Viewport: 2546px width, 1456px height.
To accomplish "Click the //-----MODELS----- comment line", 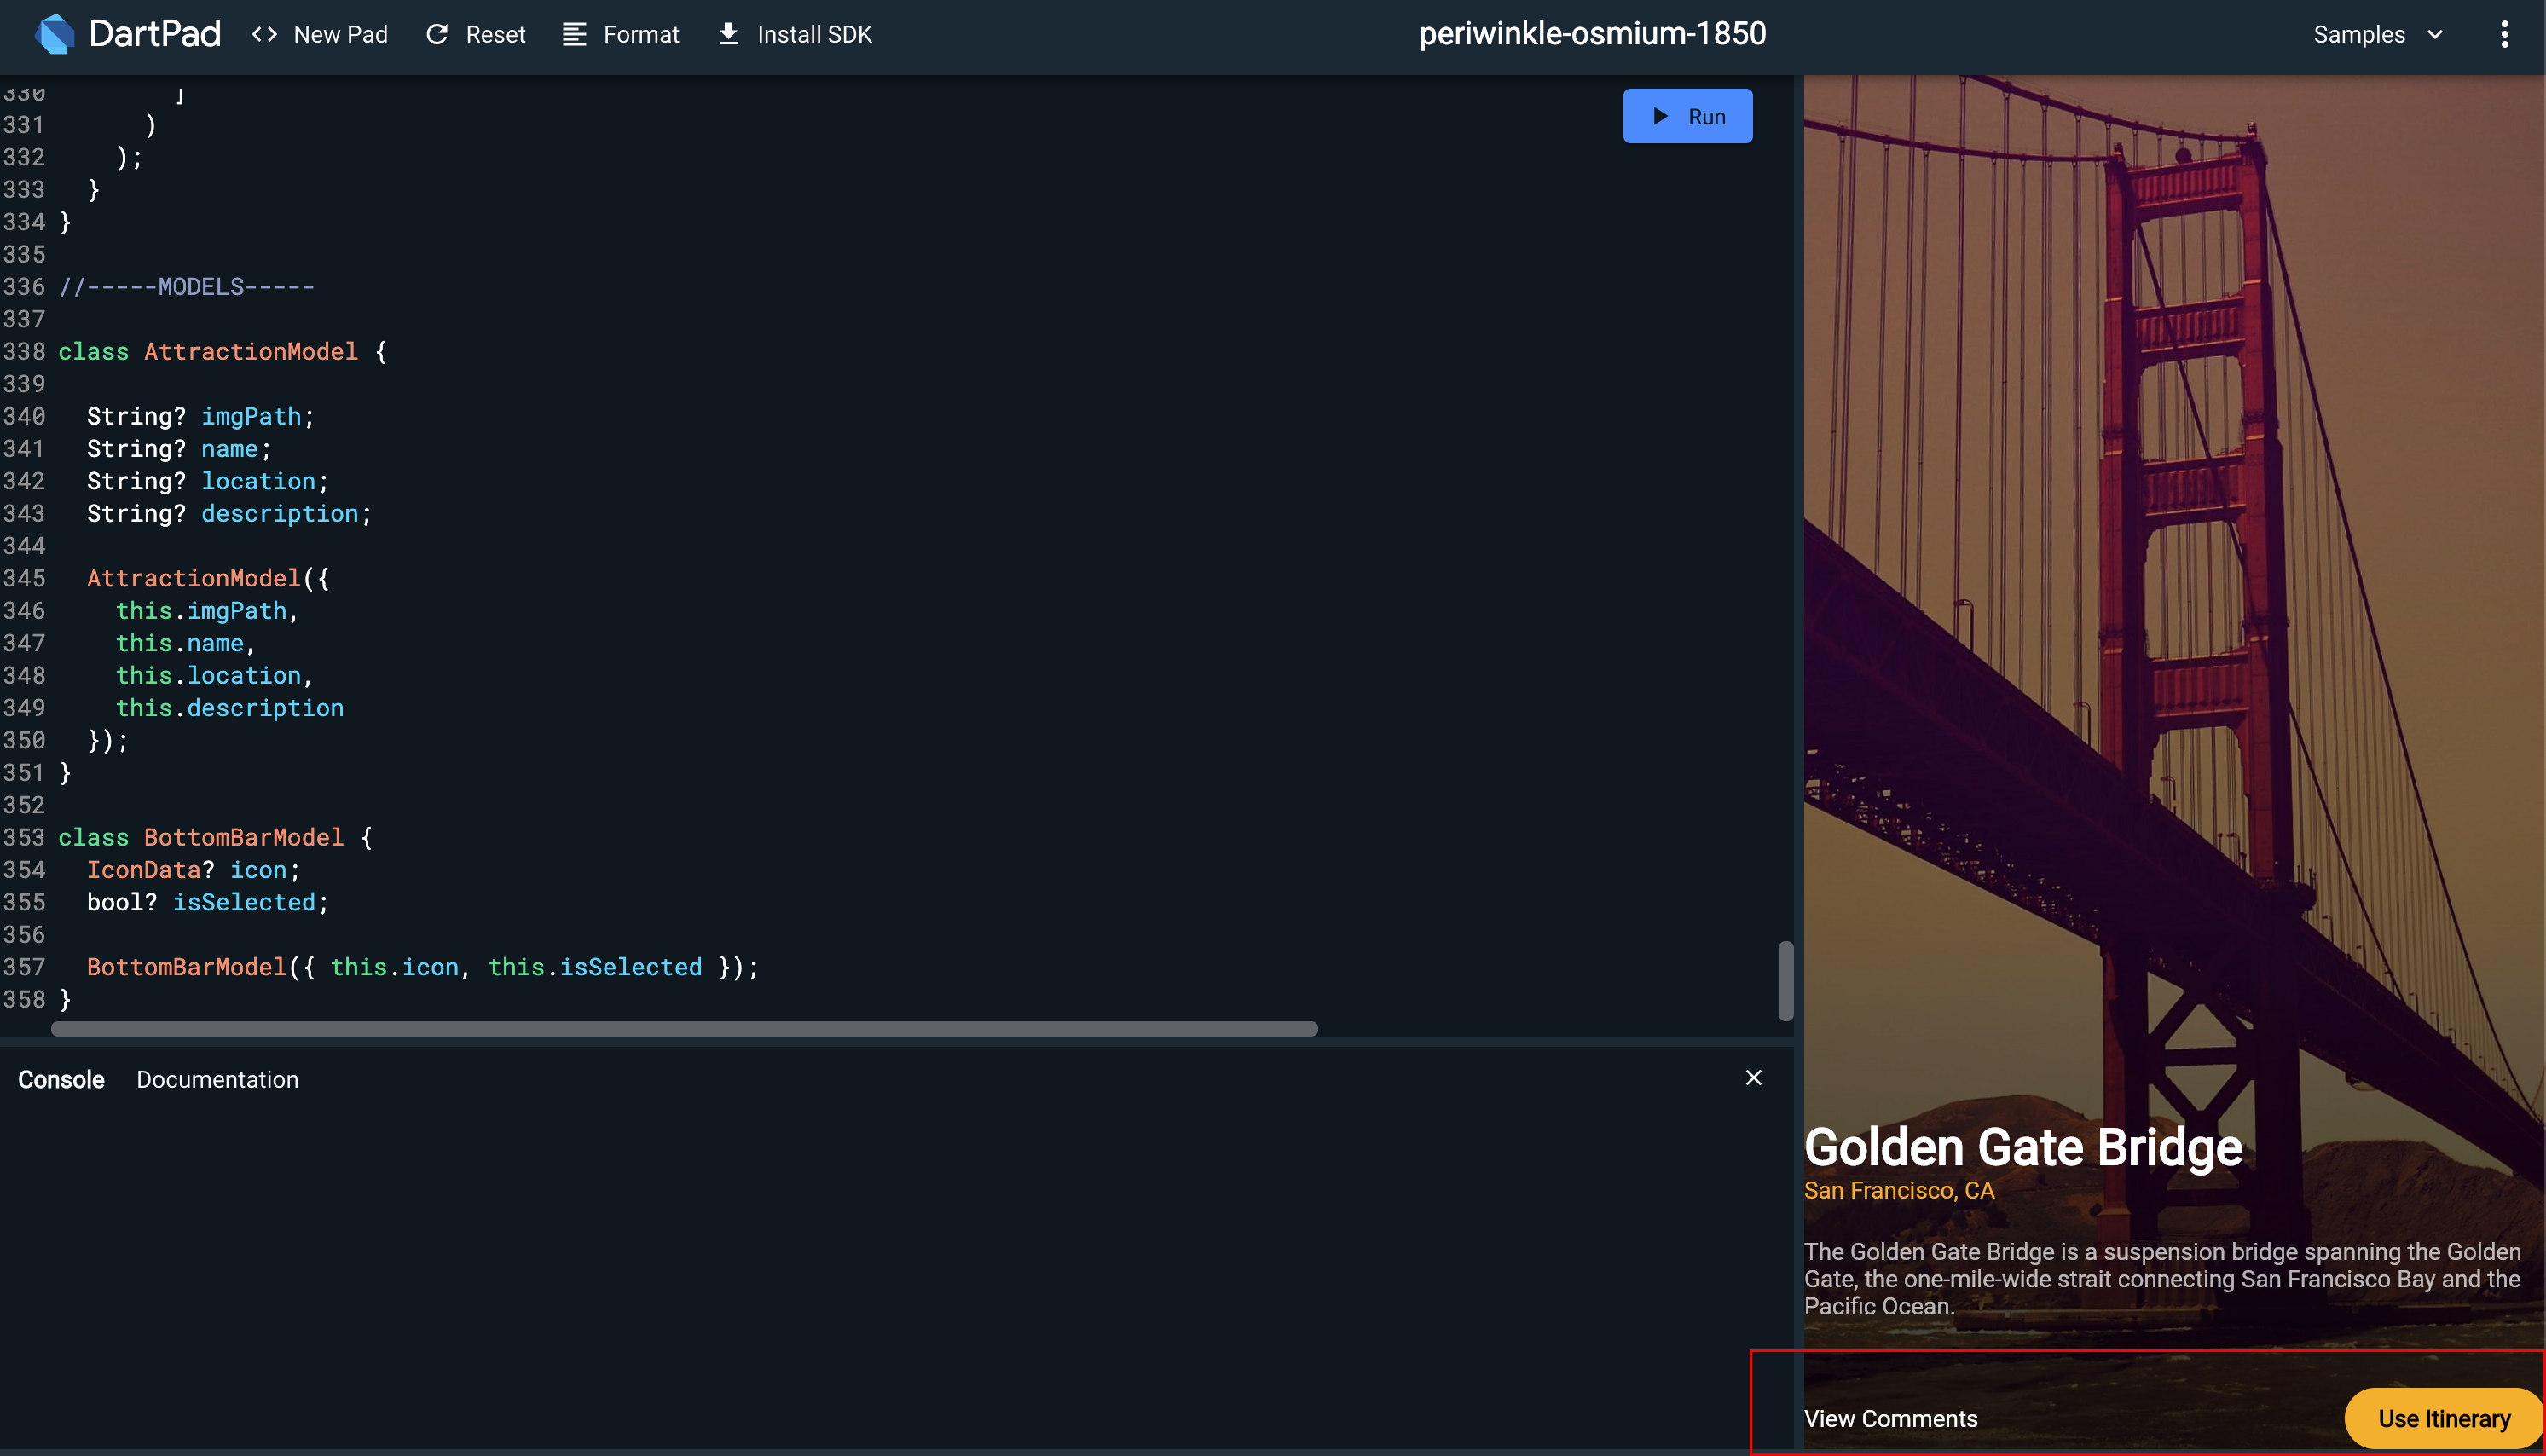I will click(186, 287).
